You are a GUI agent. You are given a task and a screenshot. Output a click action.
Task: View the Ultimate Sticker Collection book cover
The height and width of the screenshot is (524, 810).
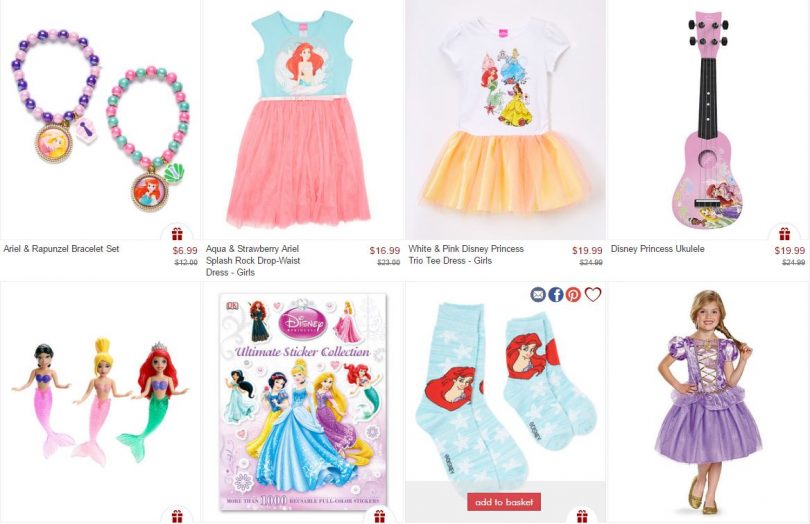(303, 402)
